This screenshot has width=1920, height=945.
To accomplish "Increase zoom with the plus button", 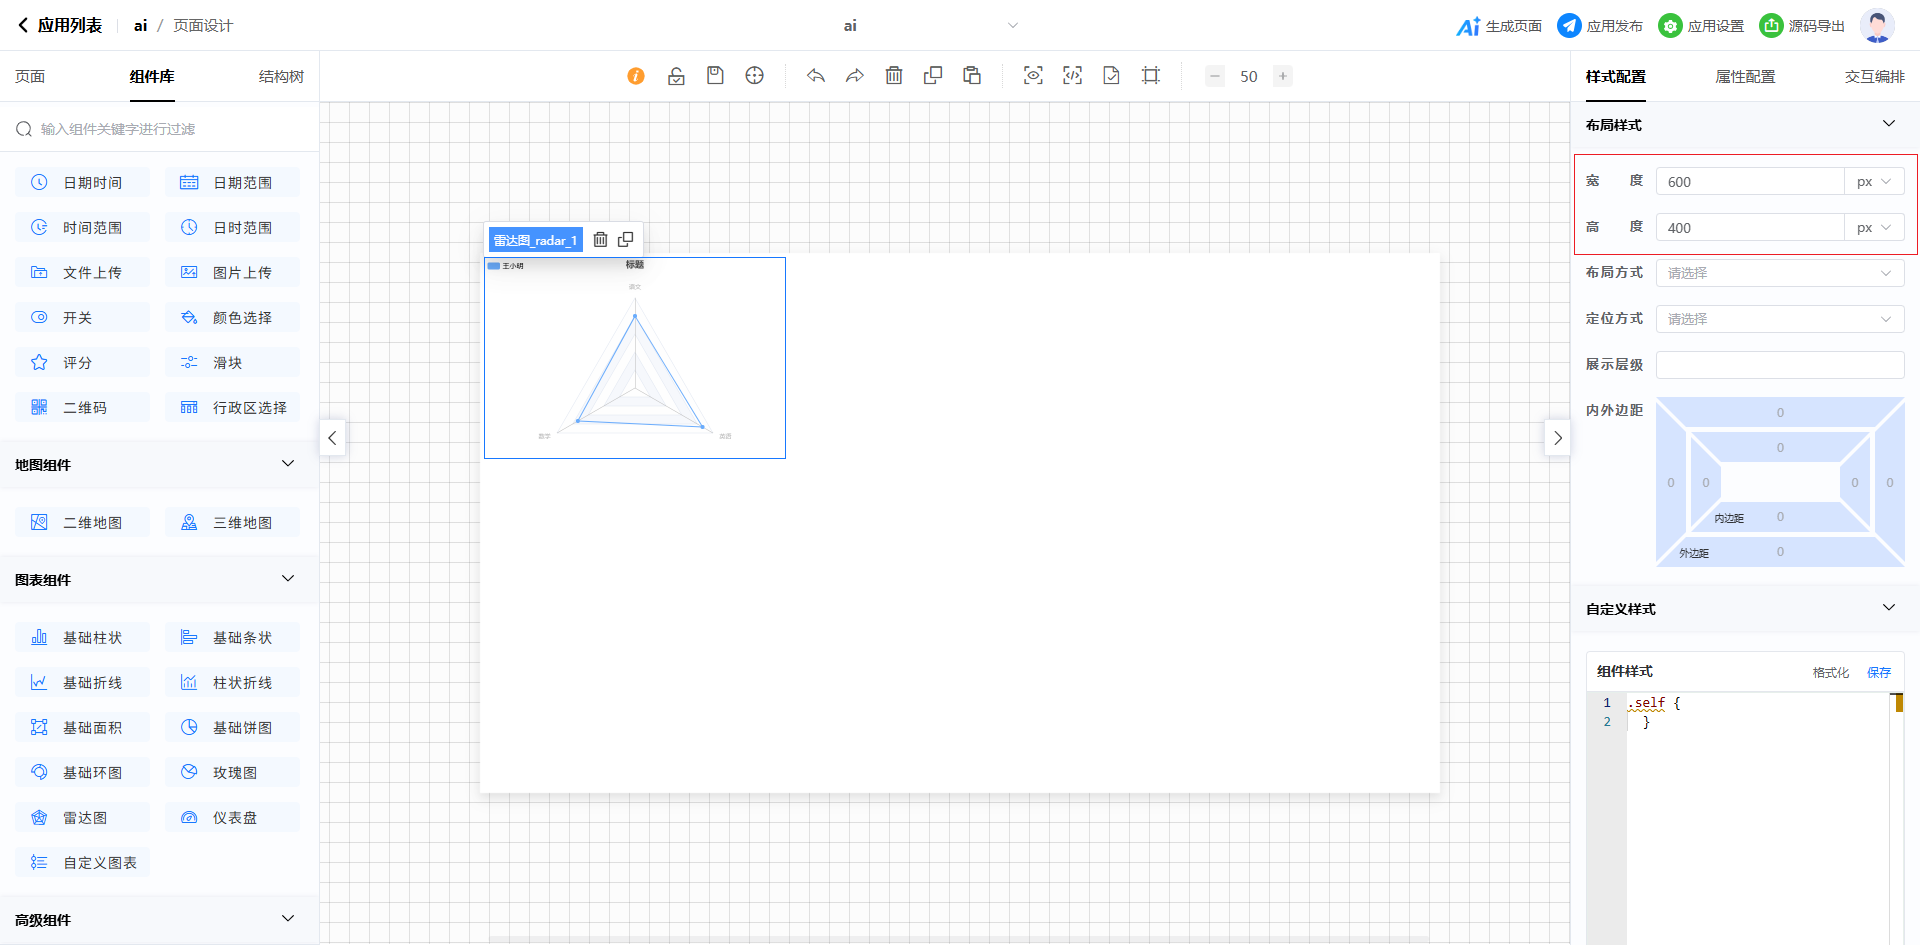I will (x=1283, y=76).
